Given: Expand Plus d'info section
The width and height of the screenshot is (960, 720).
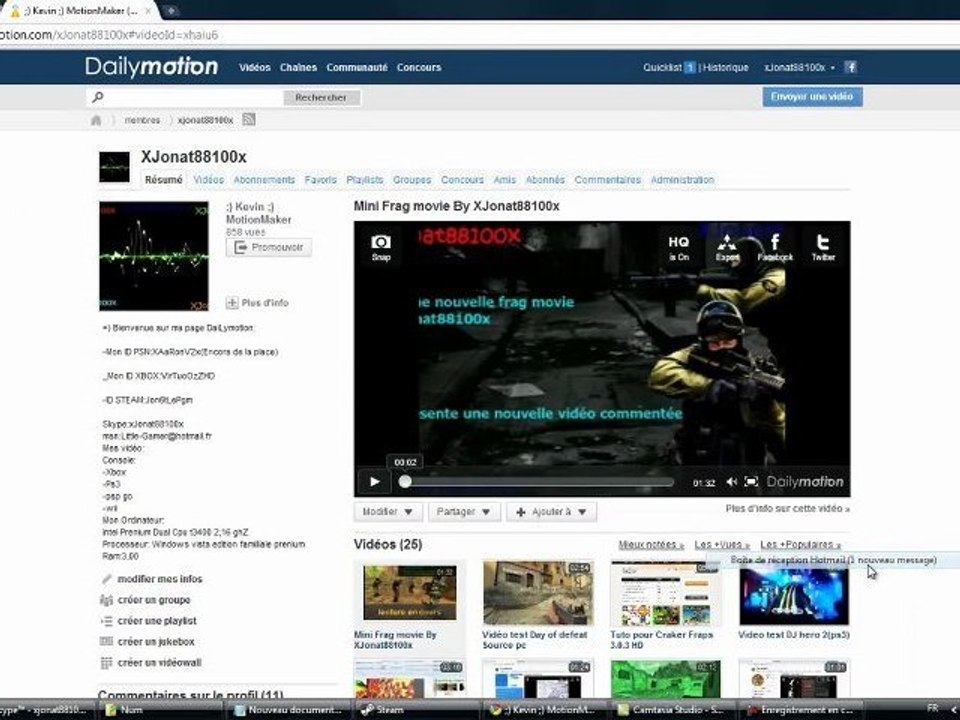Looking at the screenshot, I should tap(257, 302).
